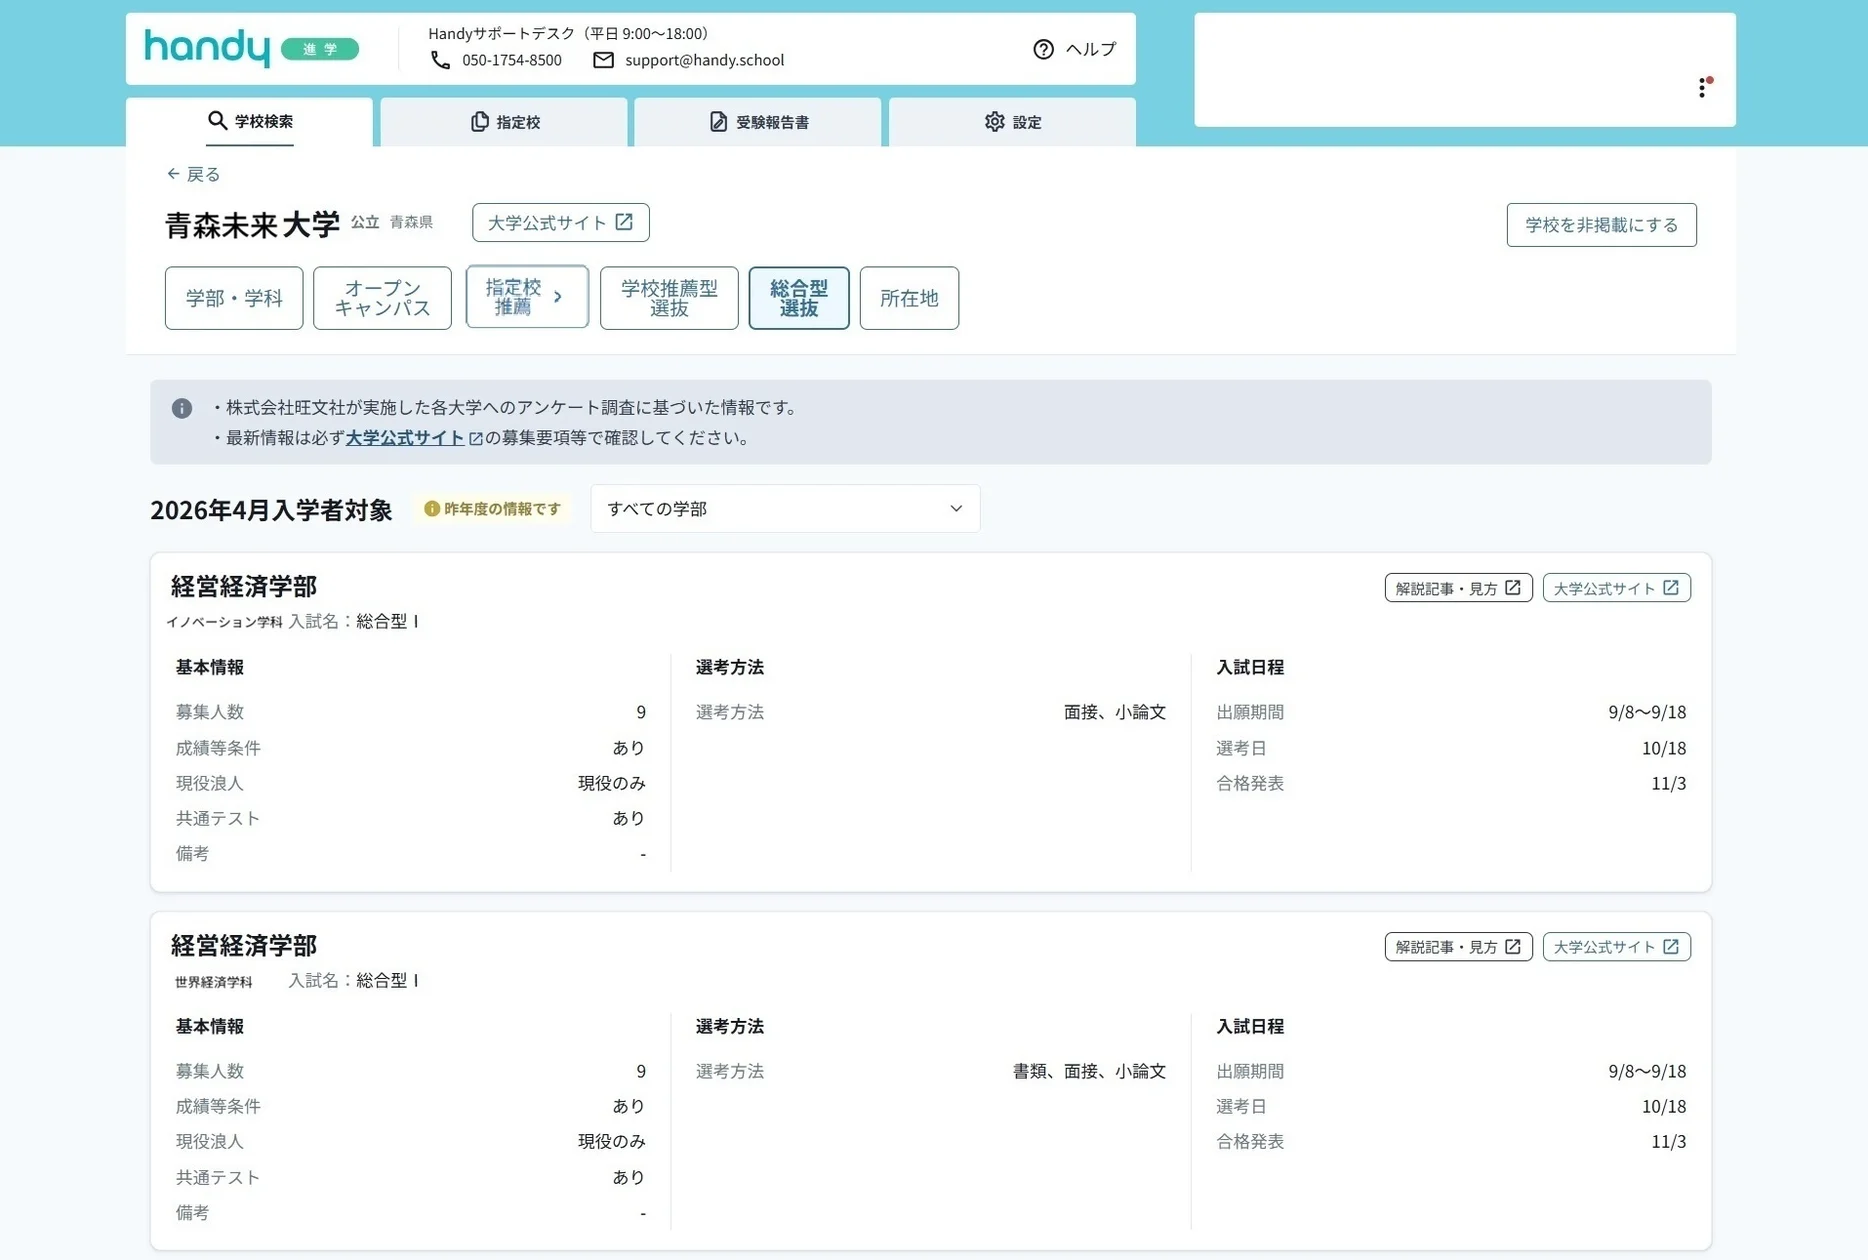Open the three-dot menu at top right
Image resolution: width=1868 pixels, height=1260 pixels.
click(1701, 88)
